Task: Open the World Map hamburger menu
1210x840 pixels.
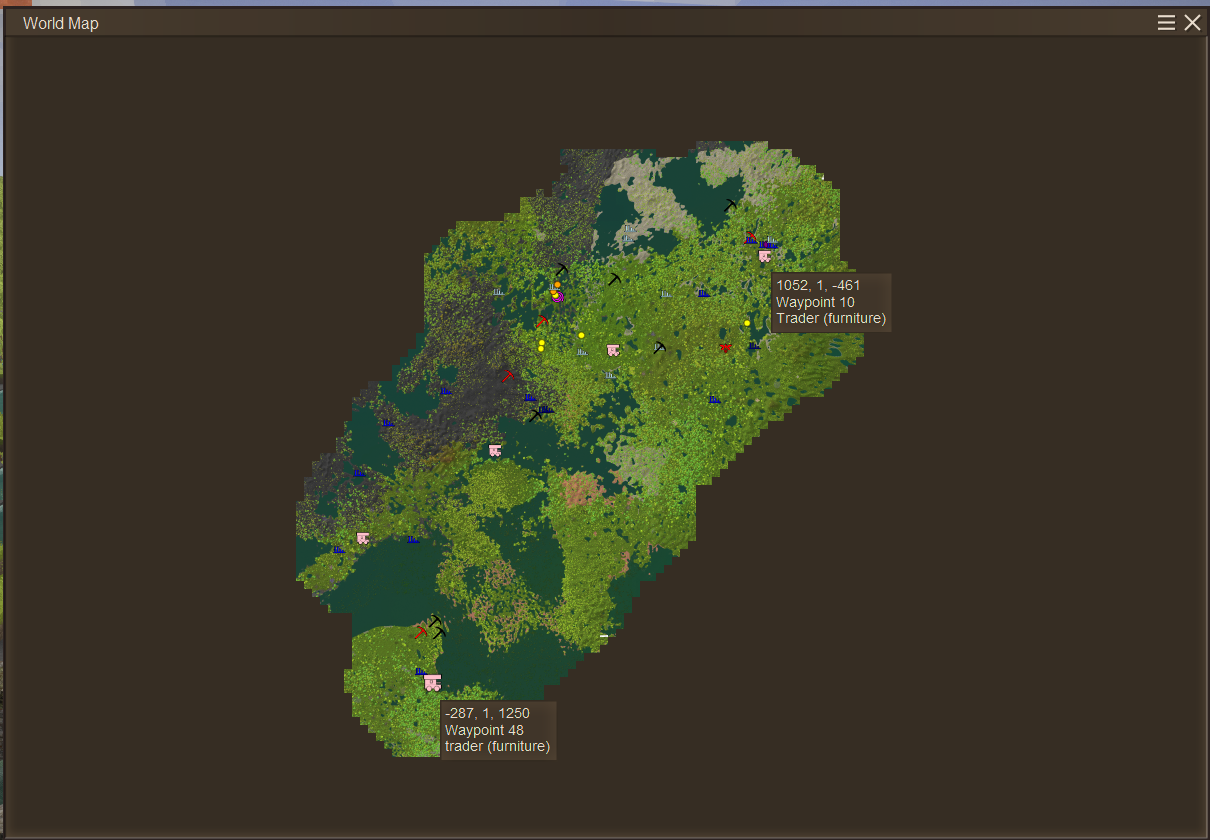Action: [1166, 23]
